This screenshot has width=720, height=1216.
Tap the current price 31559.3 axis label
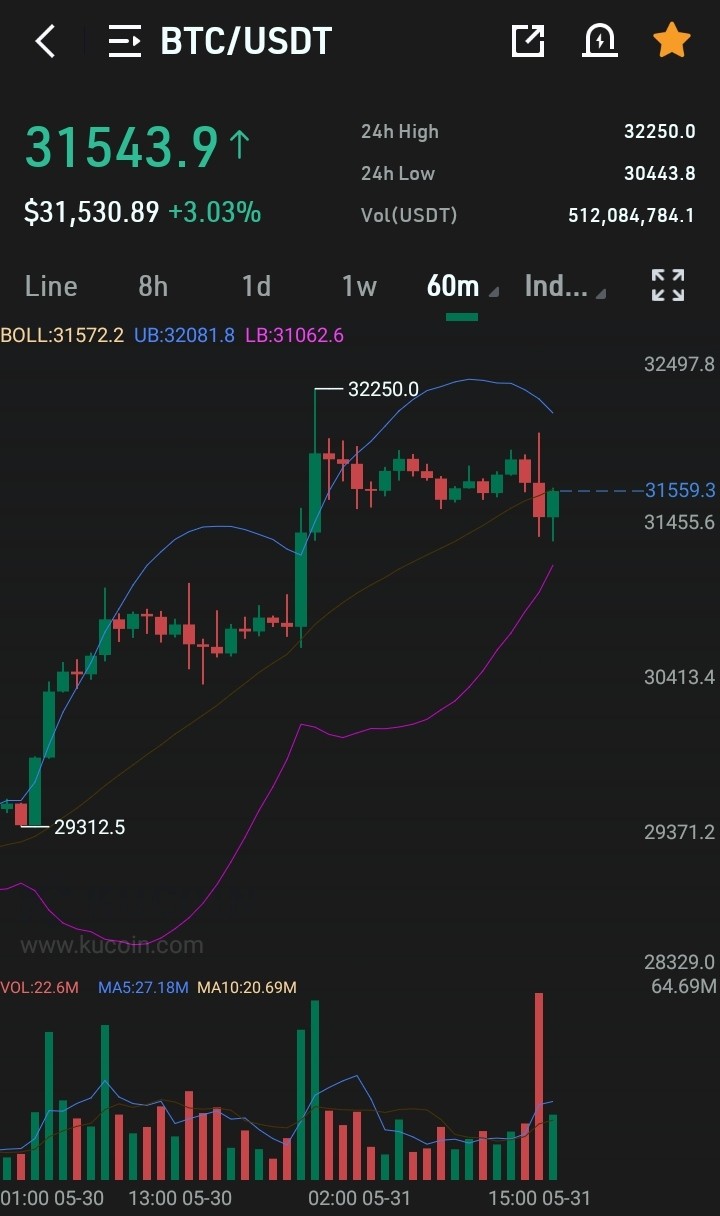point(680,490)
